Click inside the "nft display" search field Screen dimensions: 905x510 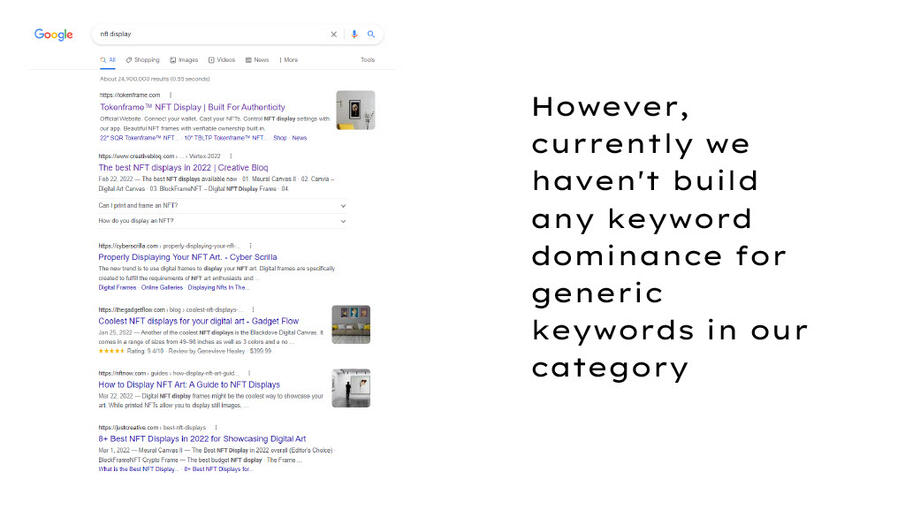[x=210, y=34]
